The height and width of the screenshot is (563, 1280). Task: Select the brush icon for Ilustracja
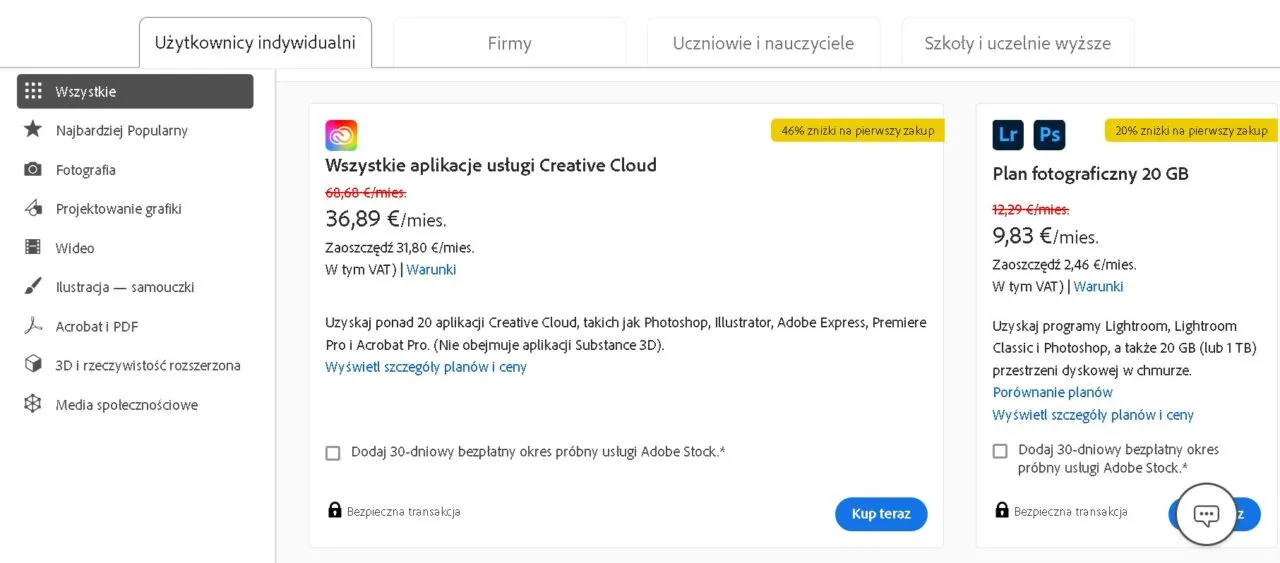click(x=33, y=287)
